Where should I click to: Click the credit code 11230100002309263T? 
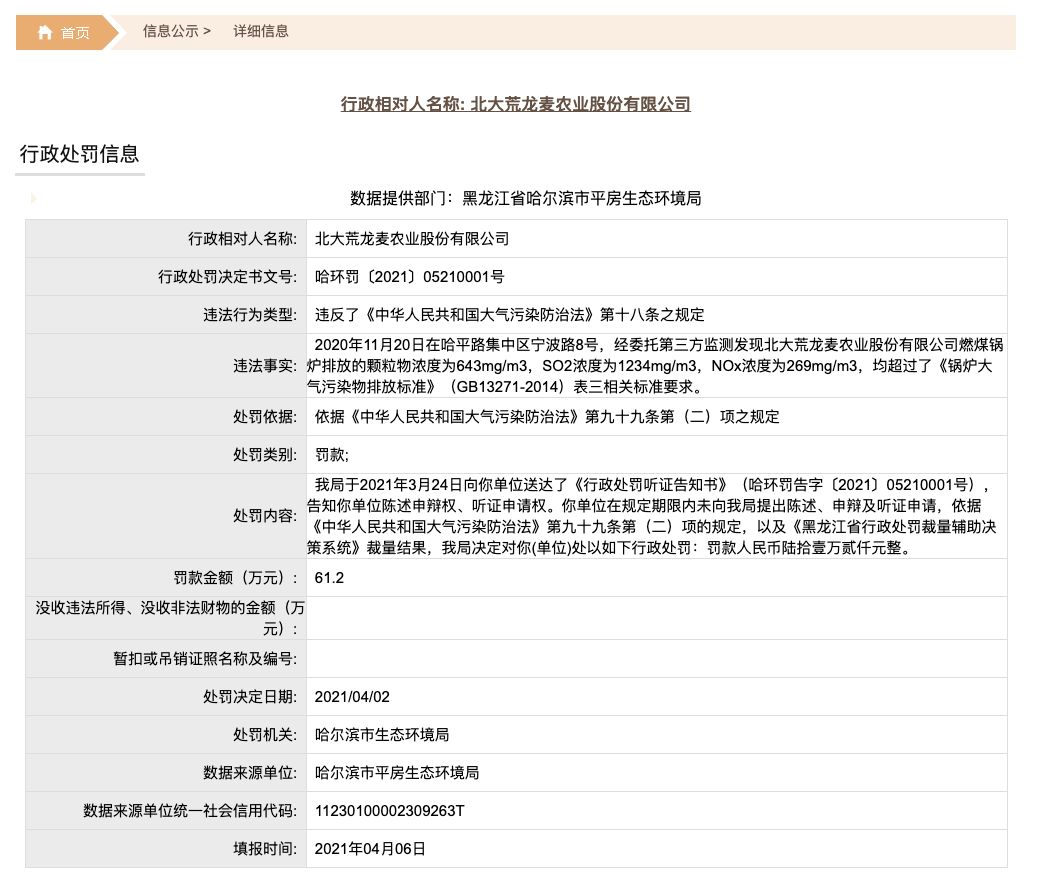tap(390, 810)
